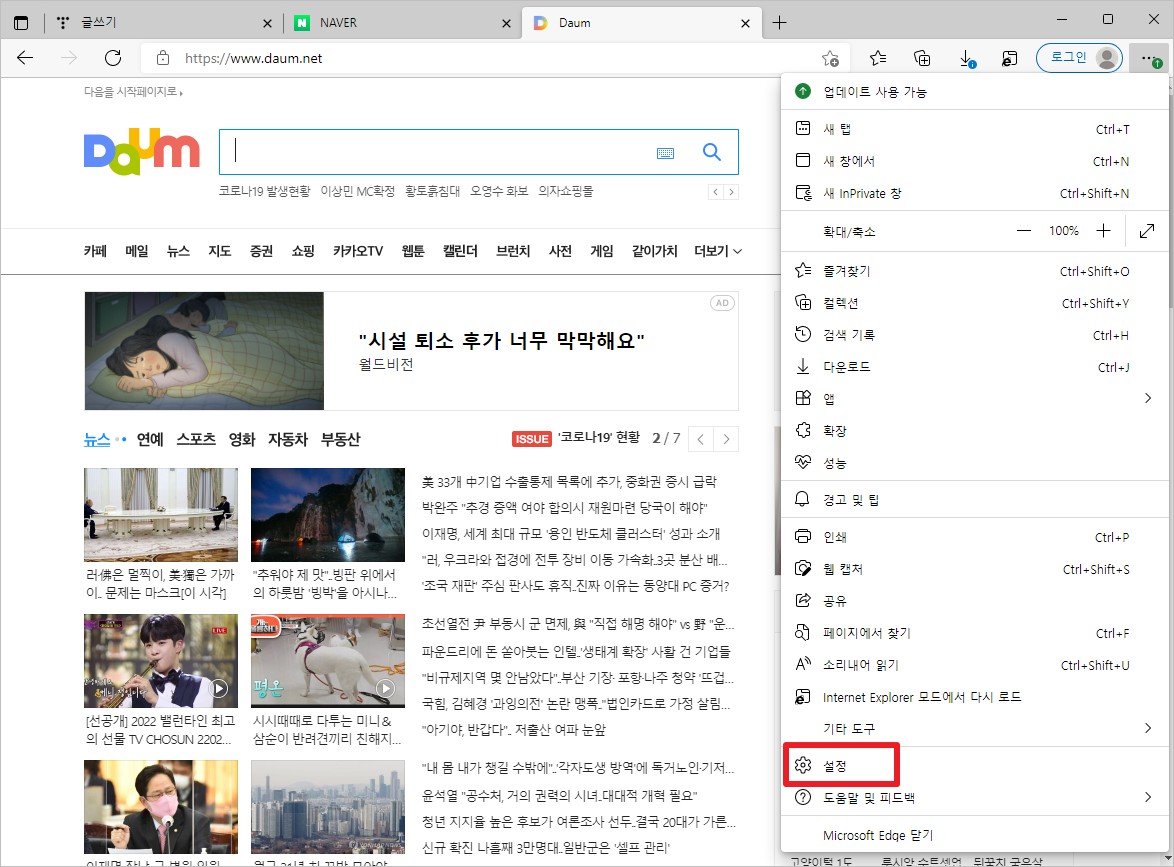Click the browser back arrow
This screenshot has width=1174, height=867.
click(x=25, y=58)
